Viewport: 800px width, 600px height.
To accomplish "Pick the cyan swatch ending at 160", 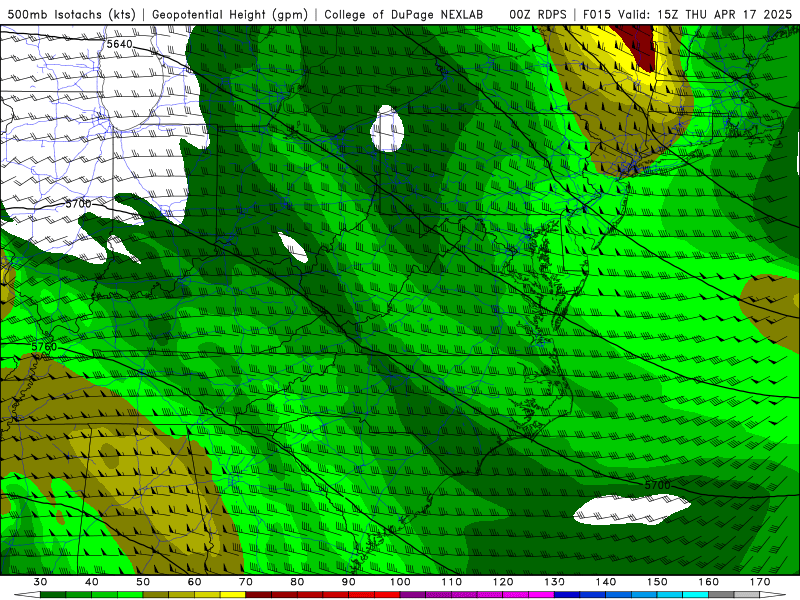I will pyautogui.click(x=695, y=594).
